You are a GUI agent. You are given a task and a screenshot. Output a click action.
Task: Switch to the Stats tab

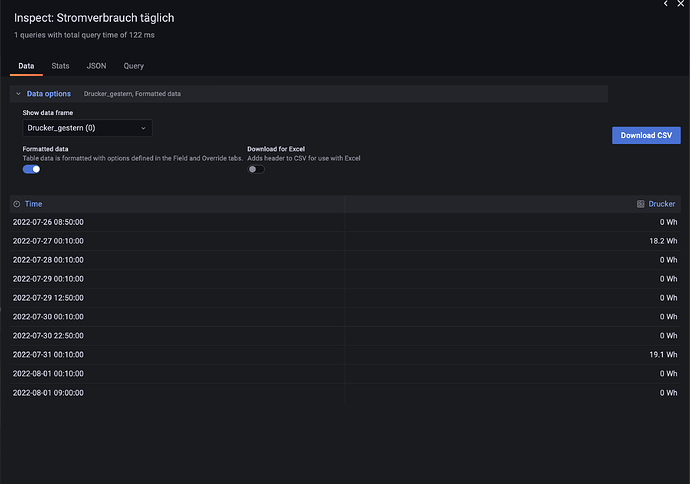[60, 66]
